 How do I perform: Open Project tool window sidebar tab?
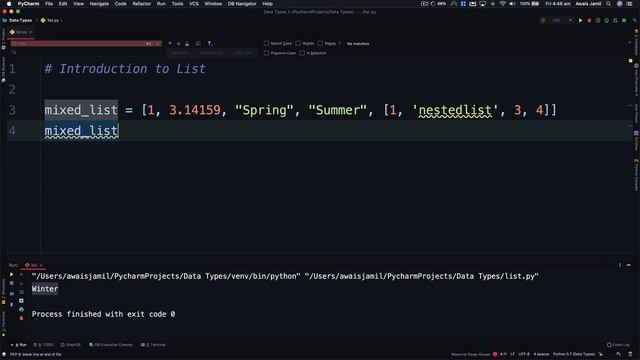point(3,38)
